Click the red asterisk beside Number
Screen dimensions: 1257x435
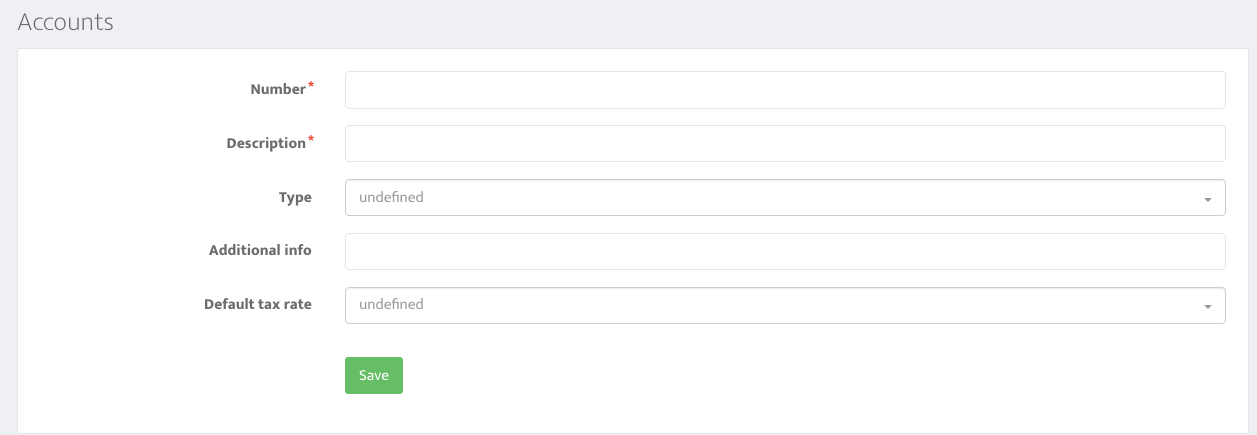coord(310,86)
